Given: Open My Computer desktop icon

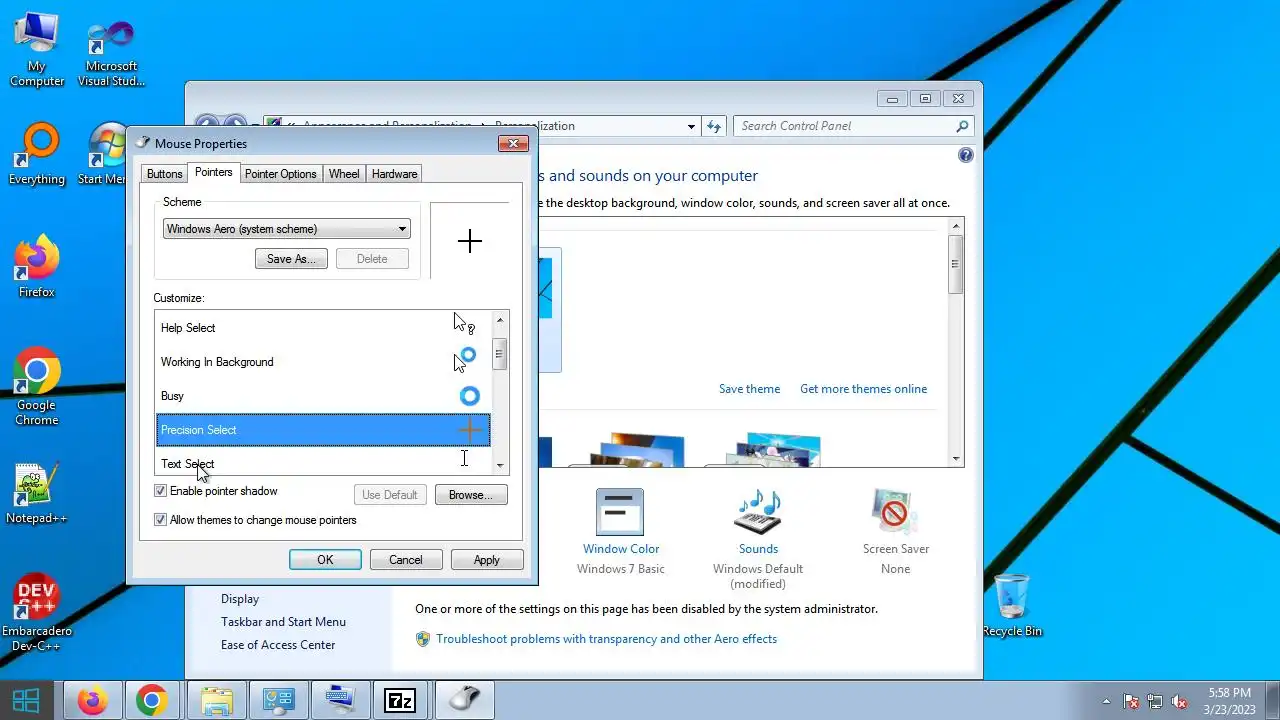Looking at the screenshot, I should pos(37,49).
